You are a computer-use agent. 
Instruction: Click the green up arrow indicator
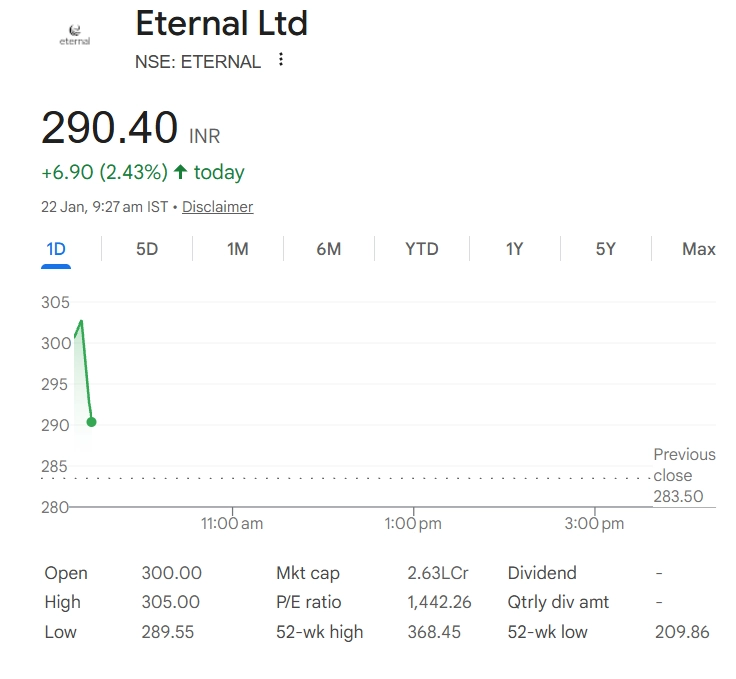click(181, 172)
